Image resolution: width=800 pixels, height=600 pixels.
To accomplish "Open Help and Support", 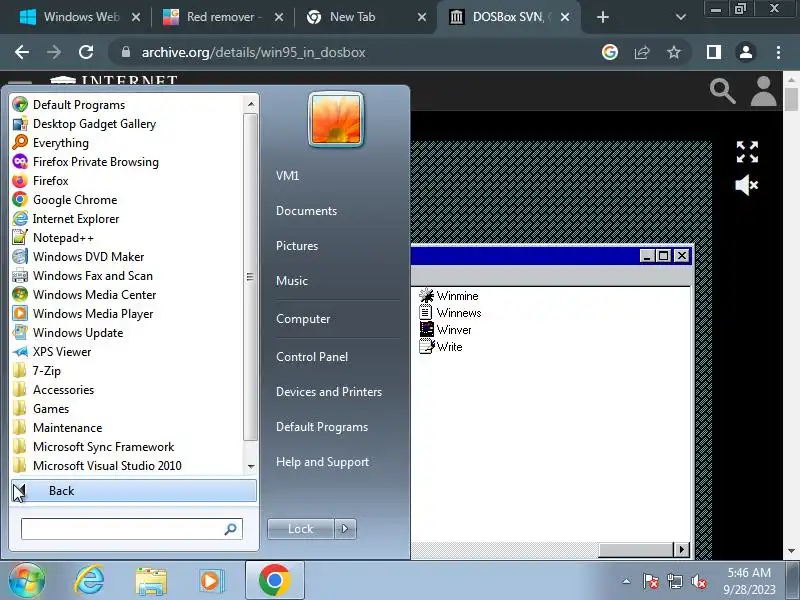I will [x=322, y=462].
